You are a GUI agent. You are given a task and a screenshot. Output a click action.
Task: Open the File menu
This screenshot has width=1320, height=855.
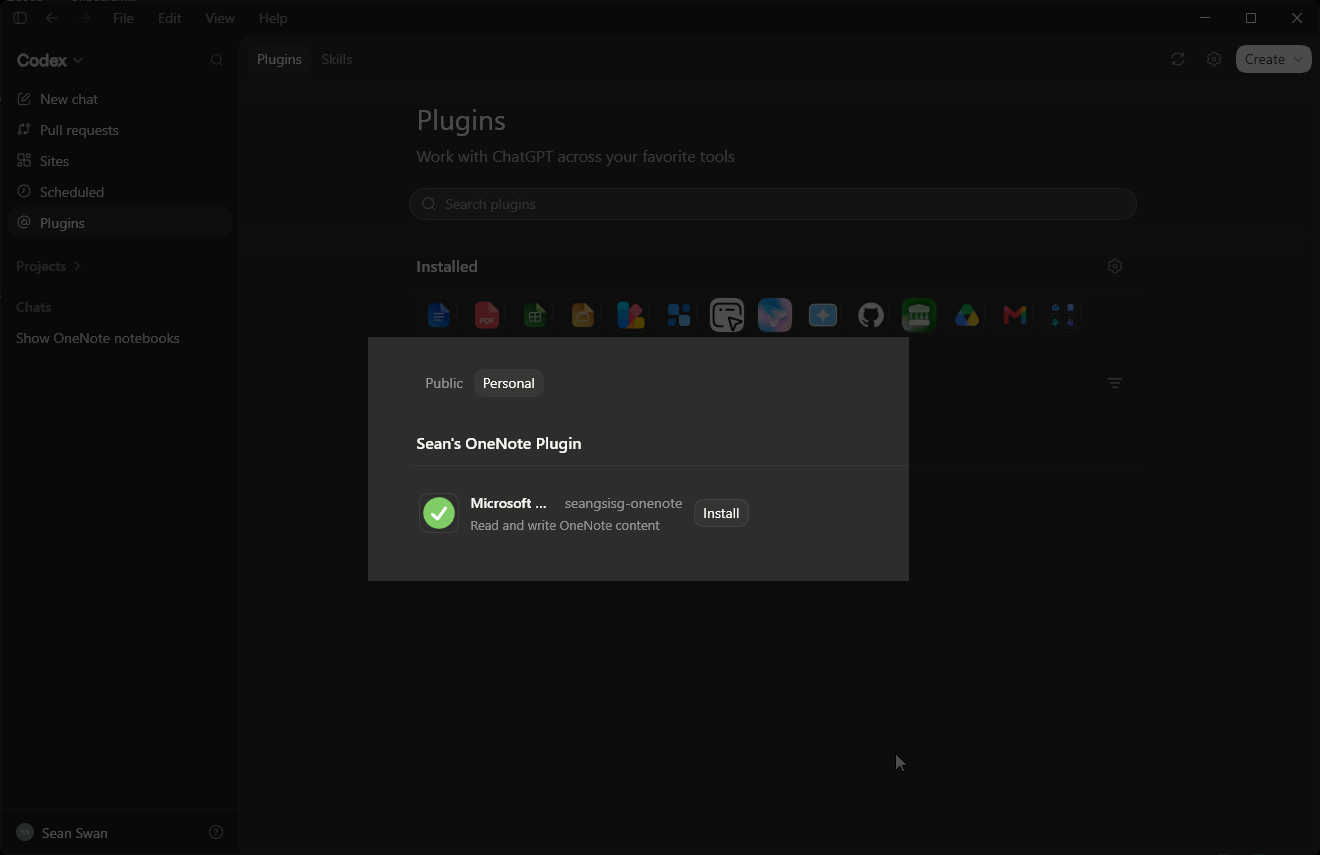(123, 18)
